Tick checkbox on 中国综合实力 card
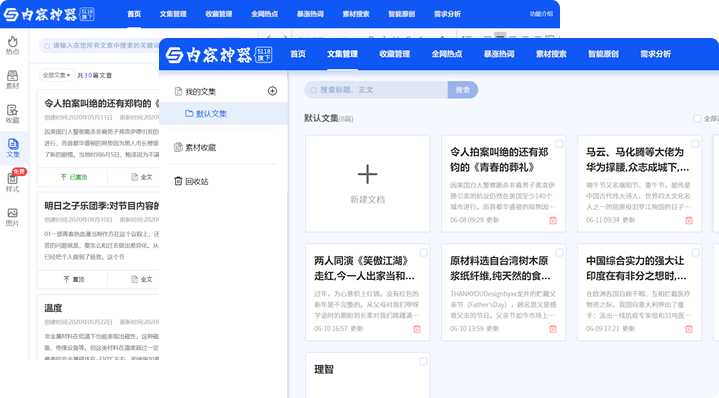The image size is (719, 398). tap(695, 253)
